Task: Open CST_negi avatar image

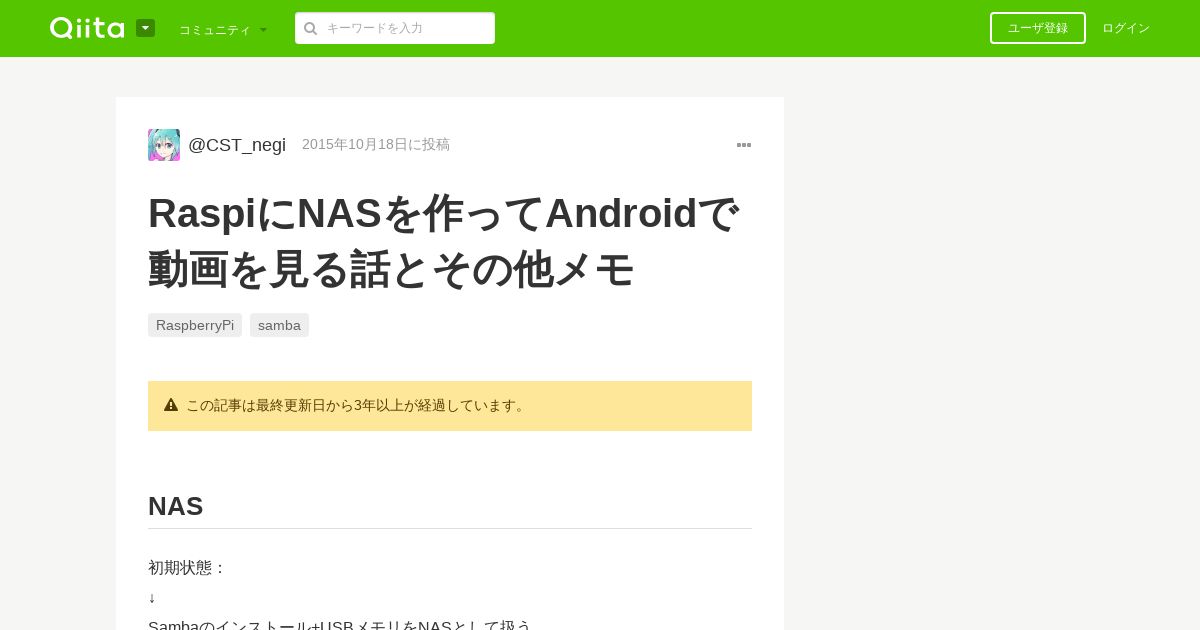Action: (164, 145)
